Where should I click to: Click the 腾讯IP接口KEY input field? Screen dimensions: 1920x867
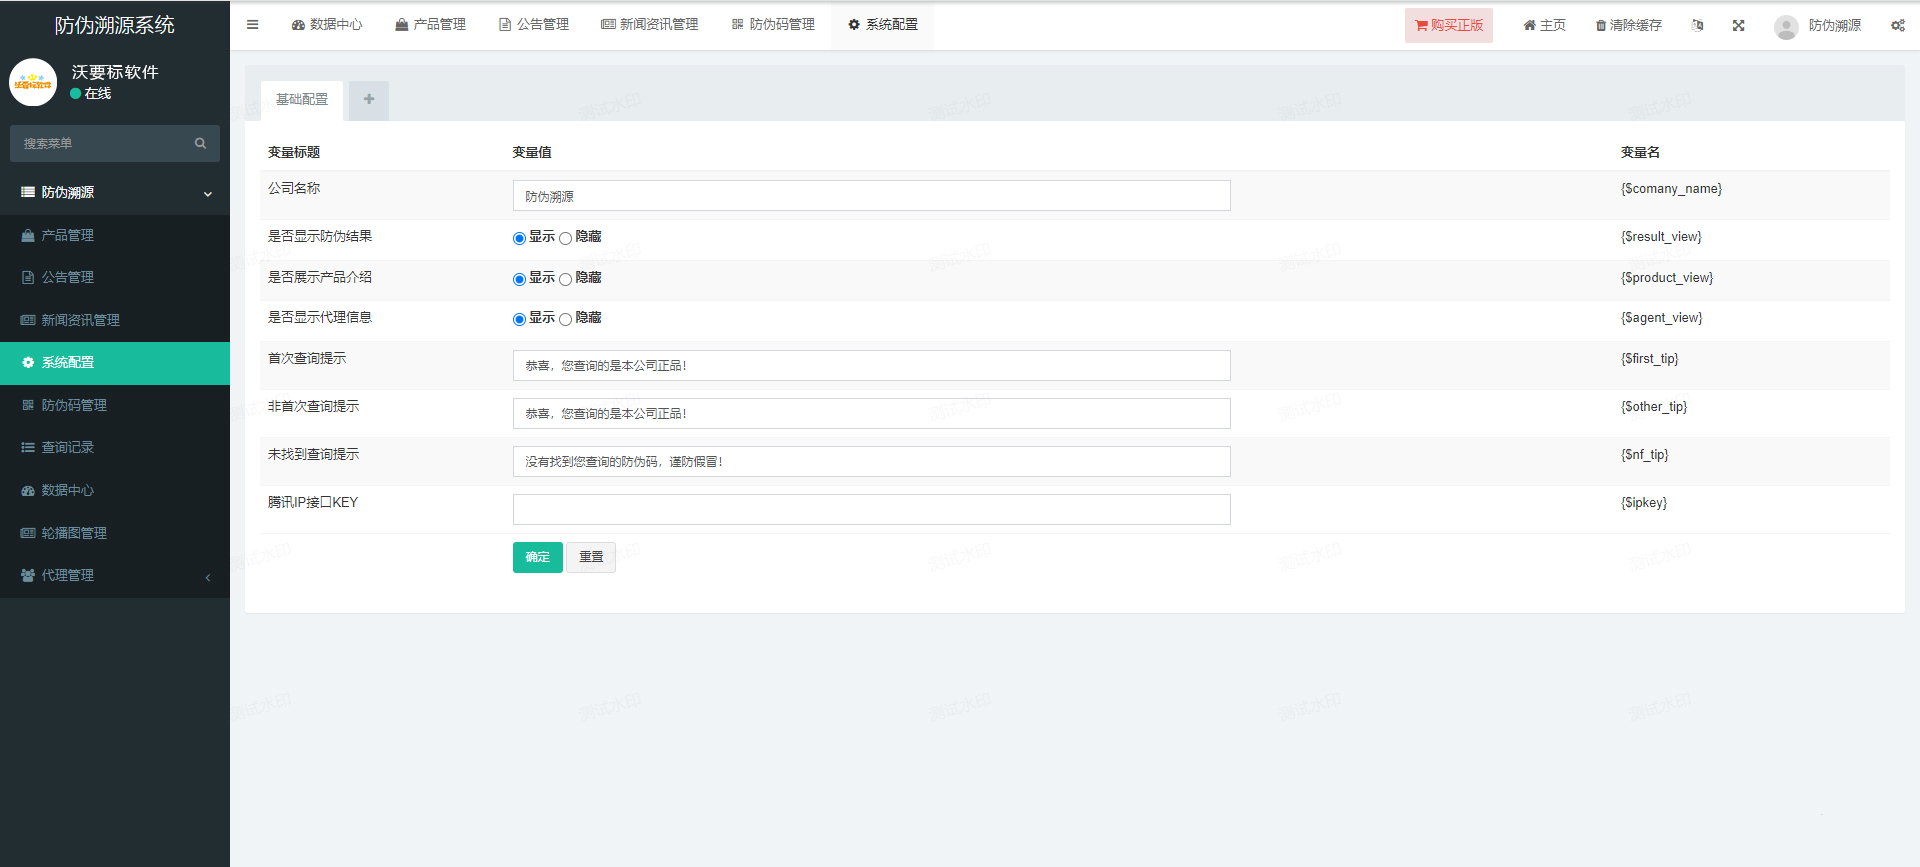(x=871, y=510)
